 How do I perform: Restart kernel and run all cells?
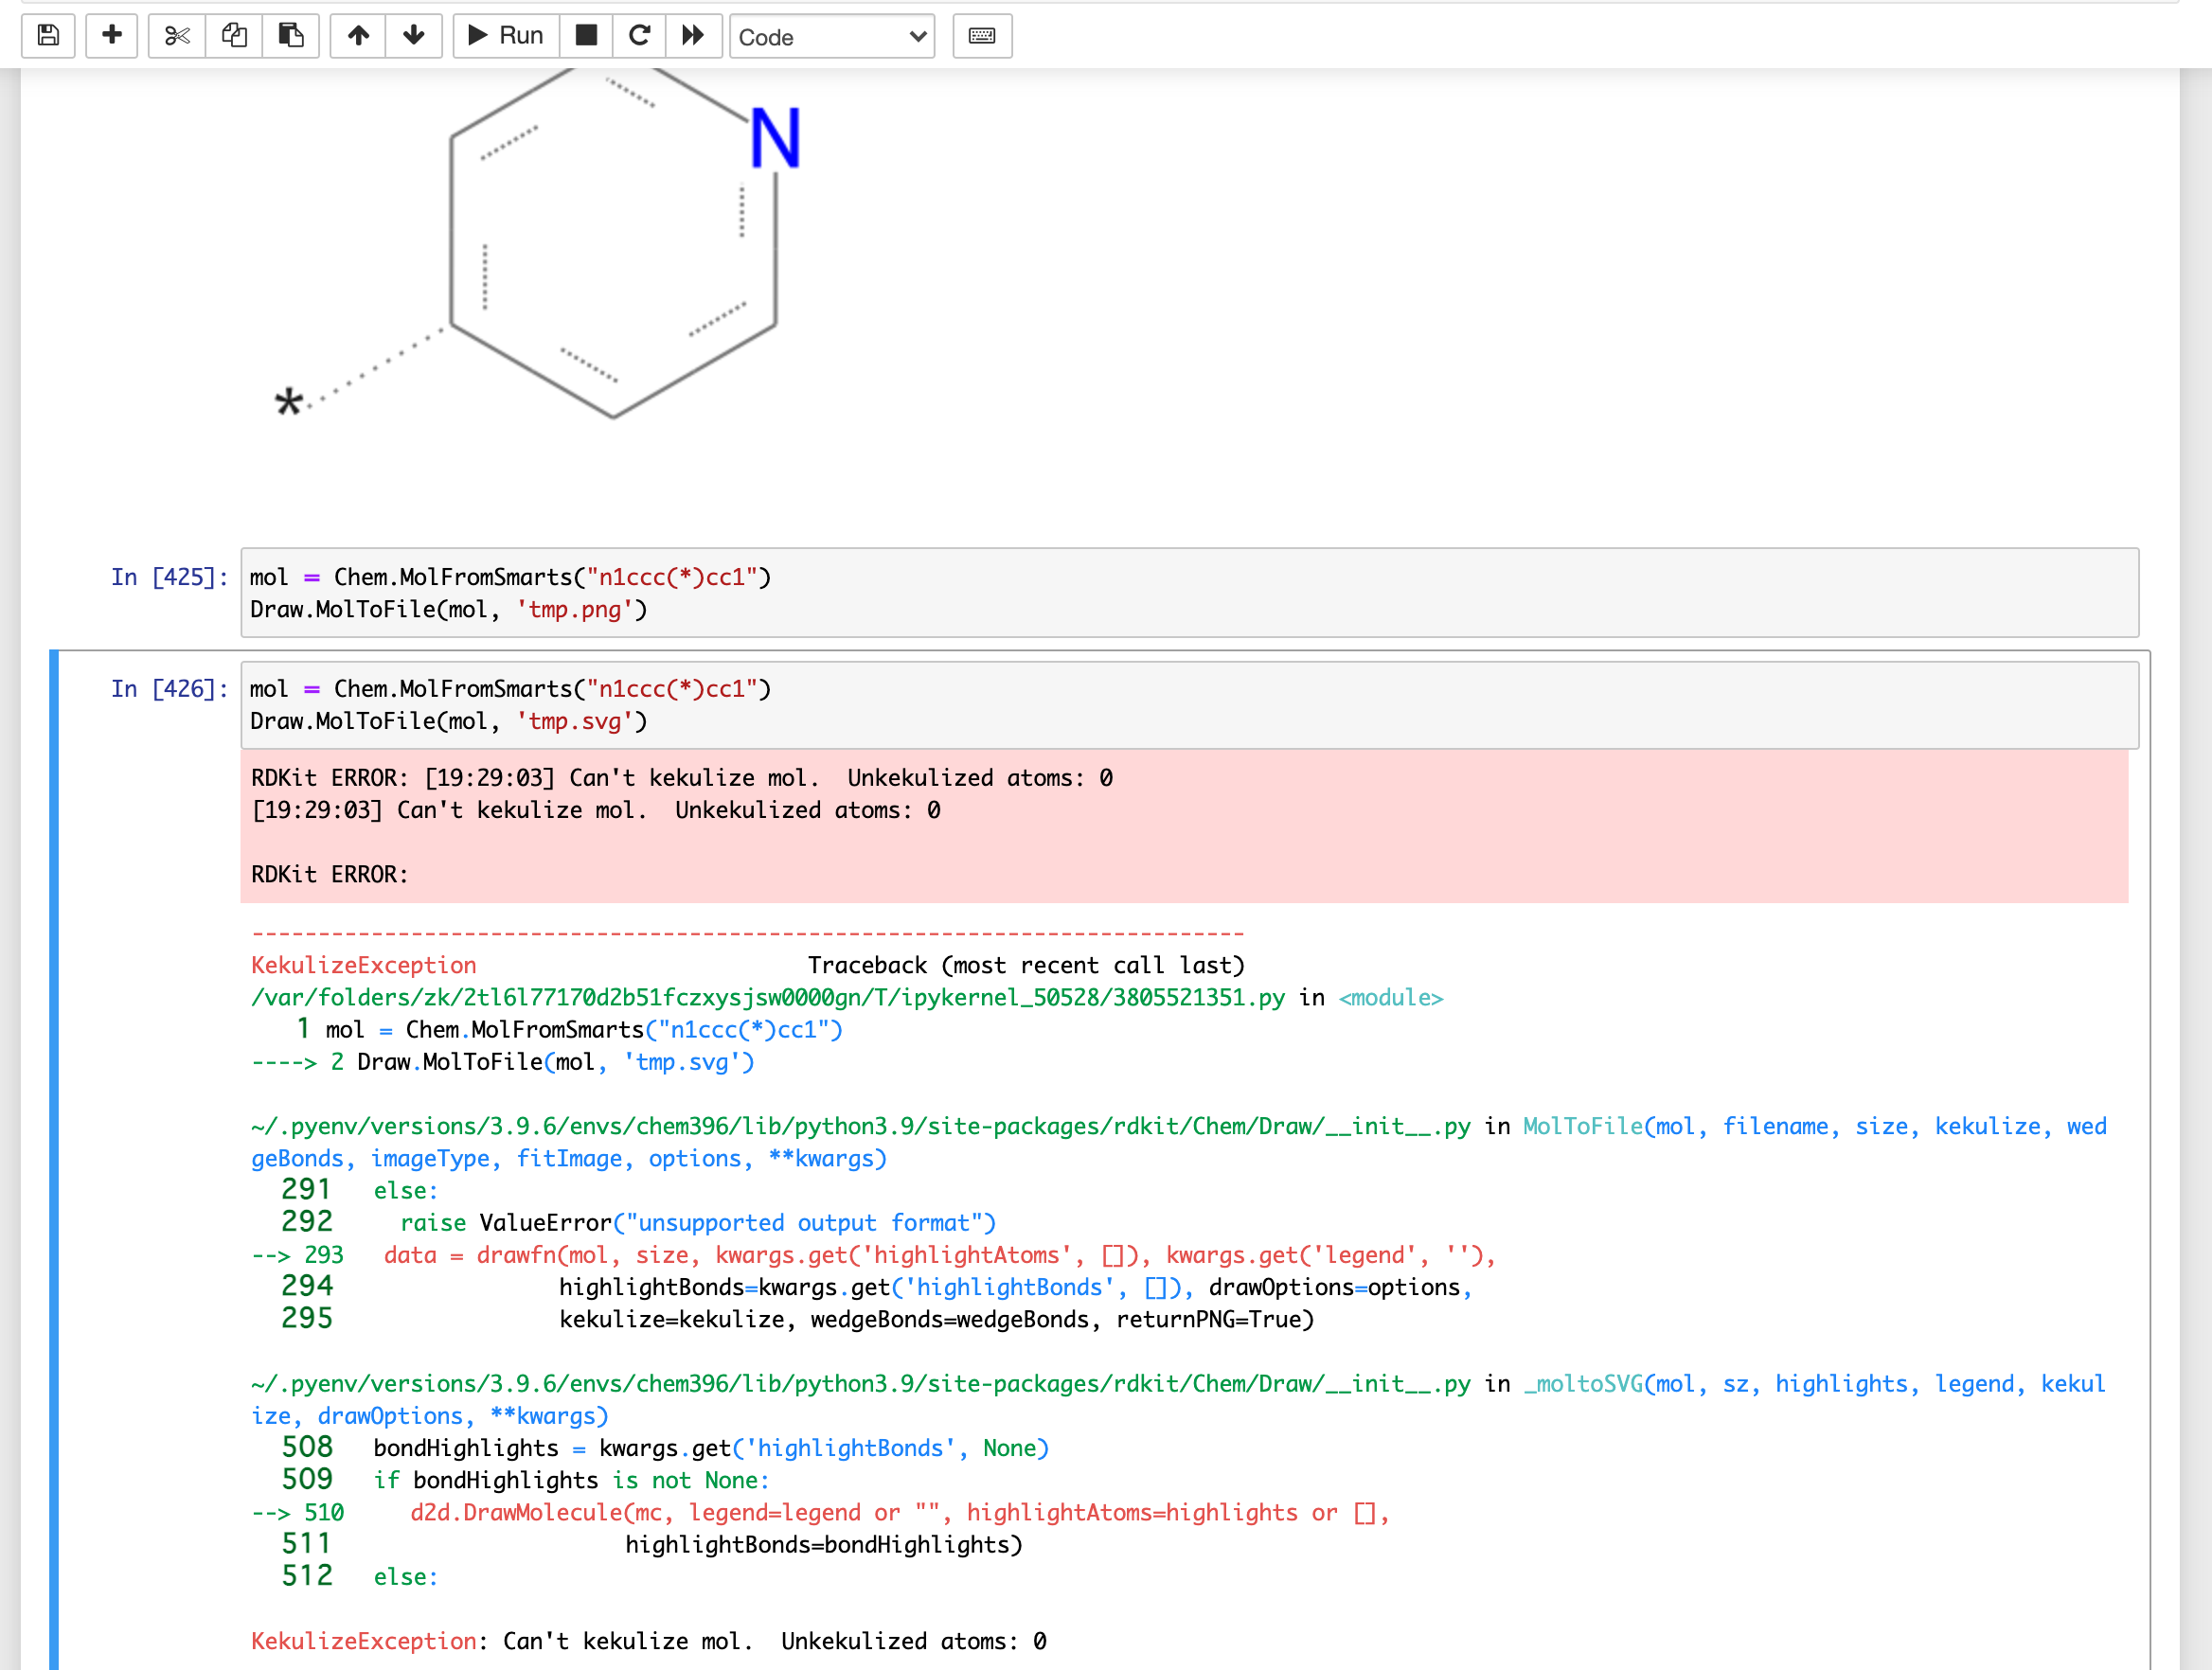tap(692, 35)
